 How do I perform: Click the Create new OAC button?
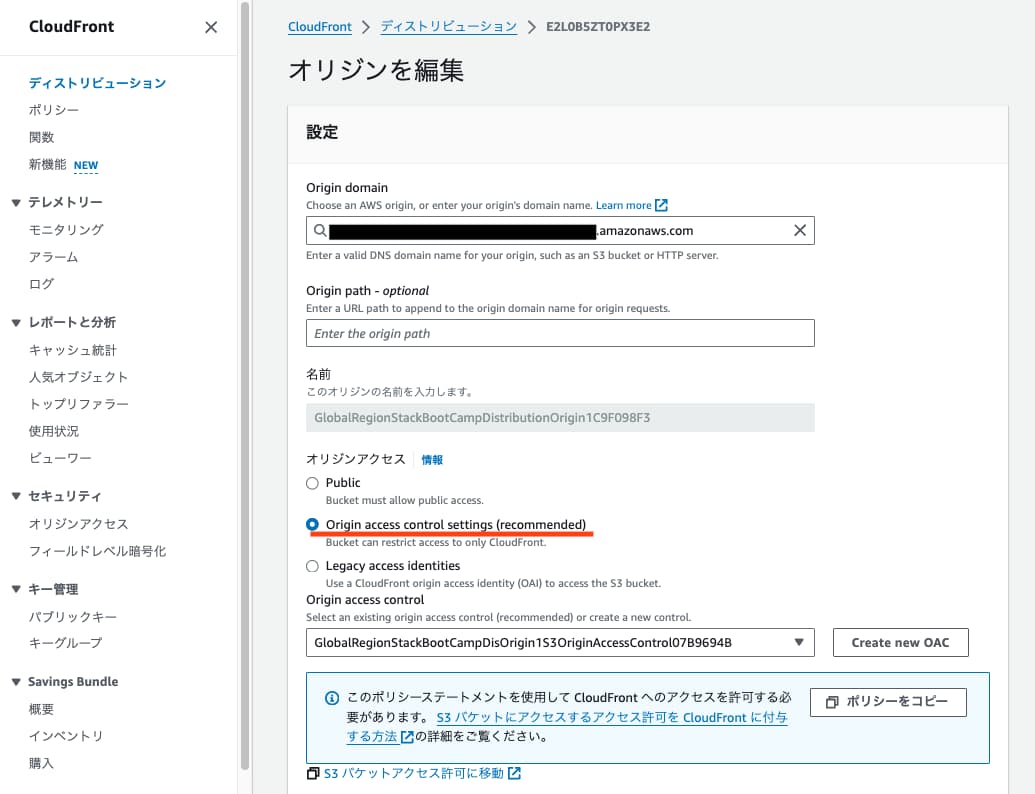pyautogui.click(x=900, y=643)
